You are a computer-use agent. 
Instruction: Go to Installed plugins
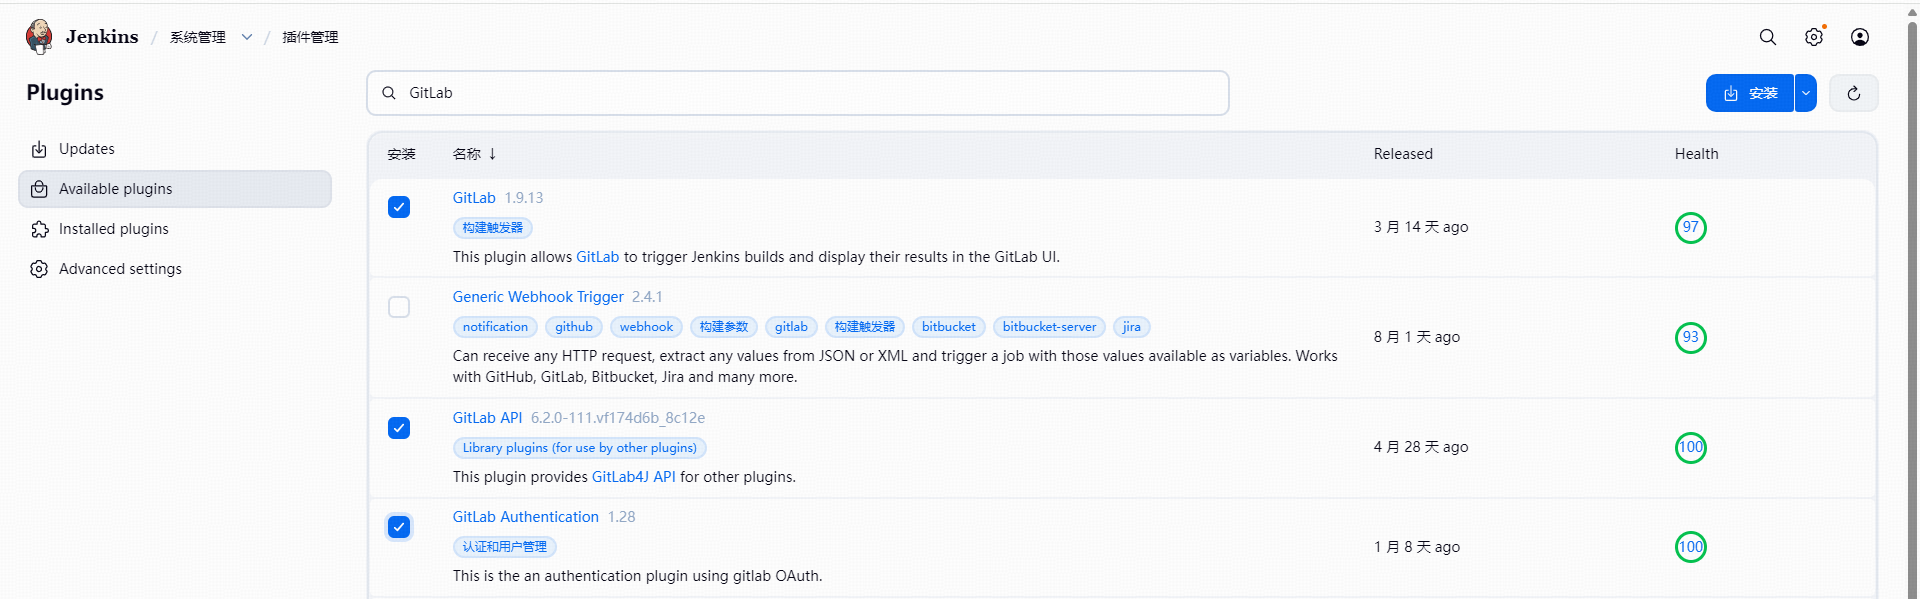[175, 229]
